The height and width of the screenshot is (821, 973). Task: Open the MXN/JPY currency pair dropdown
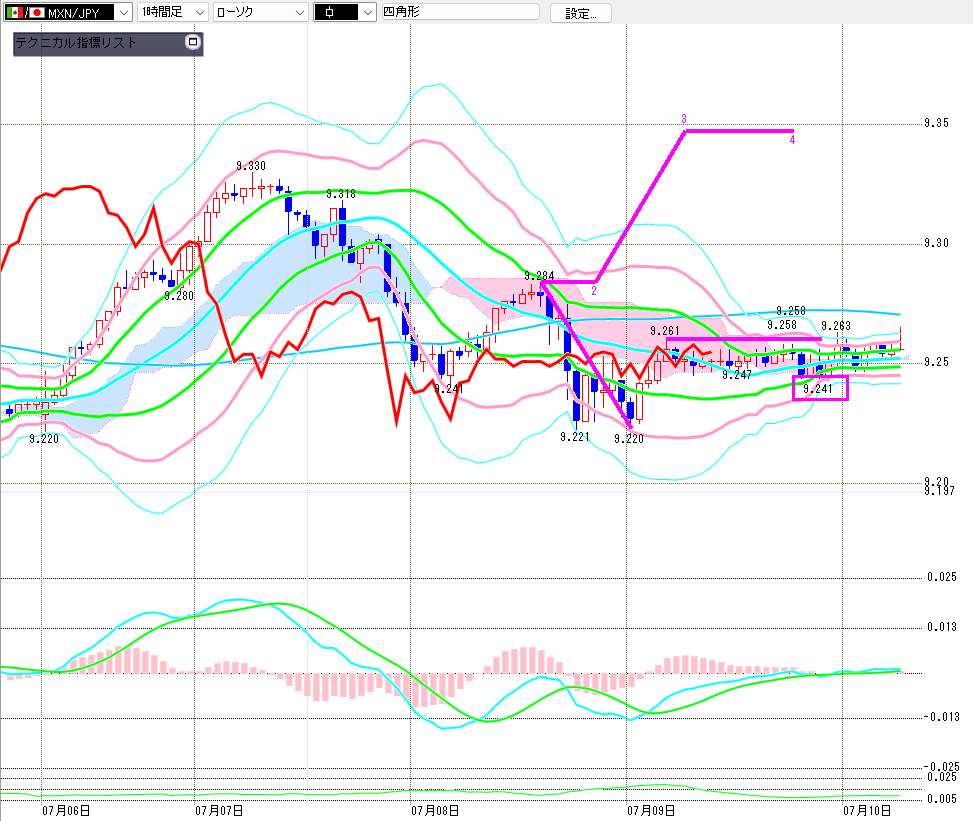pyautogui.click(x=68, y=12)
